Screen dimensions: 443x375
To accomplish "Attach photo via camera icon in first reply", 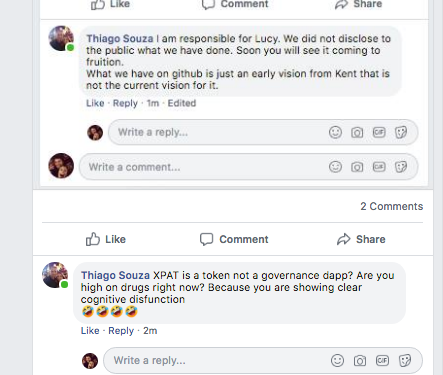I will click(357, 133).
